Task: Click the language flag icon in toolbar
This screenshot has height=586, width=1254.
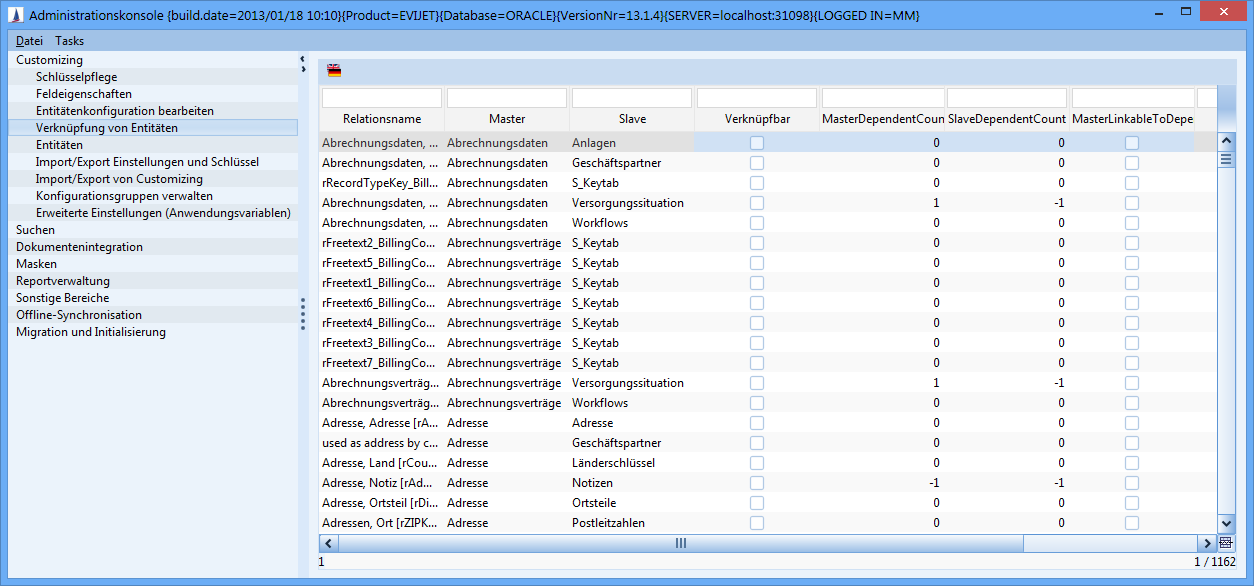Action: pos(334,71)
